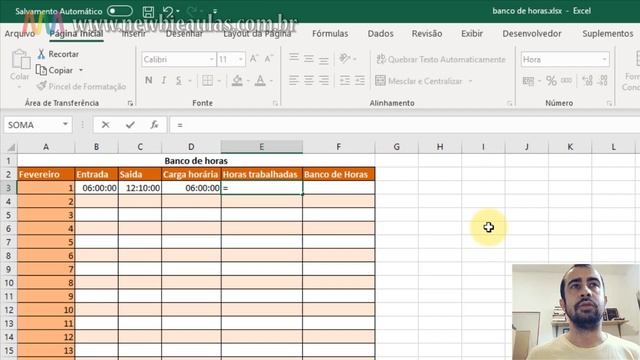
Task: Click the Enter checkmark formula icon
Action: pyautogui.click(x=130, y=125)
